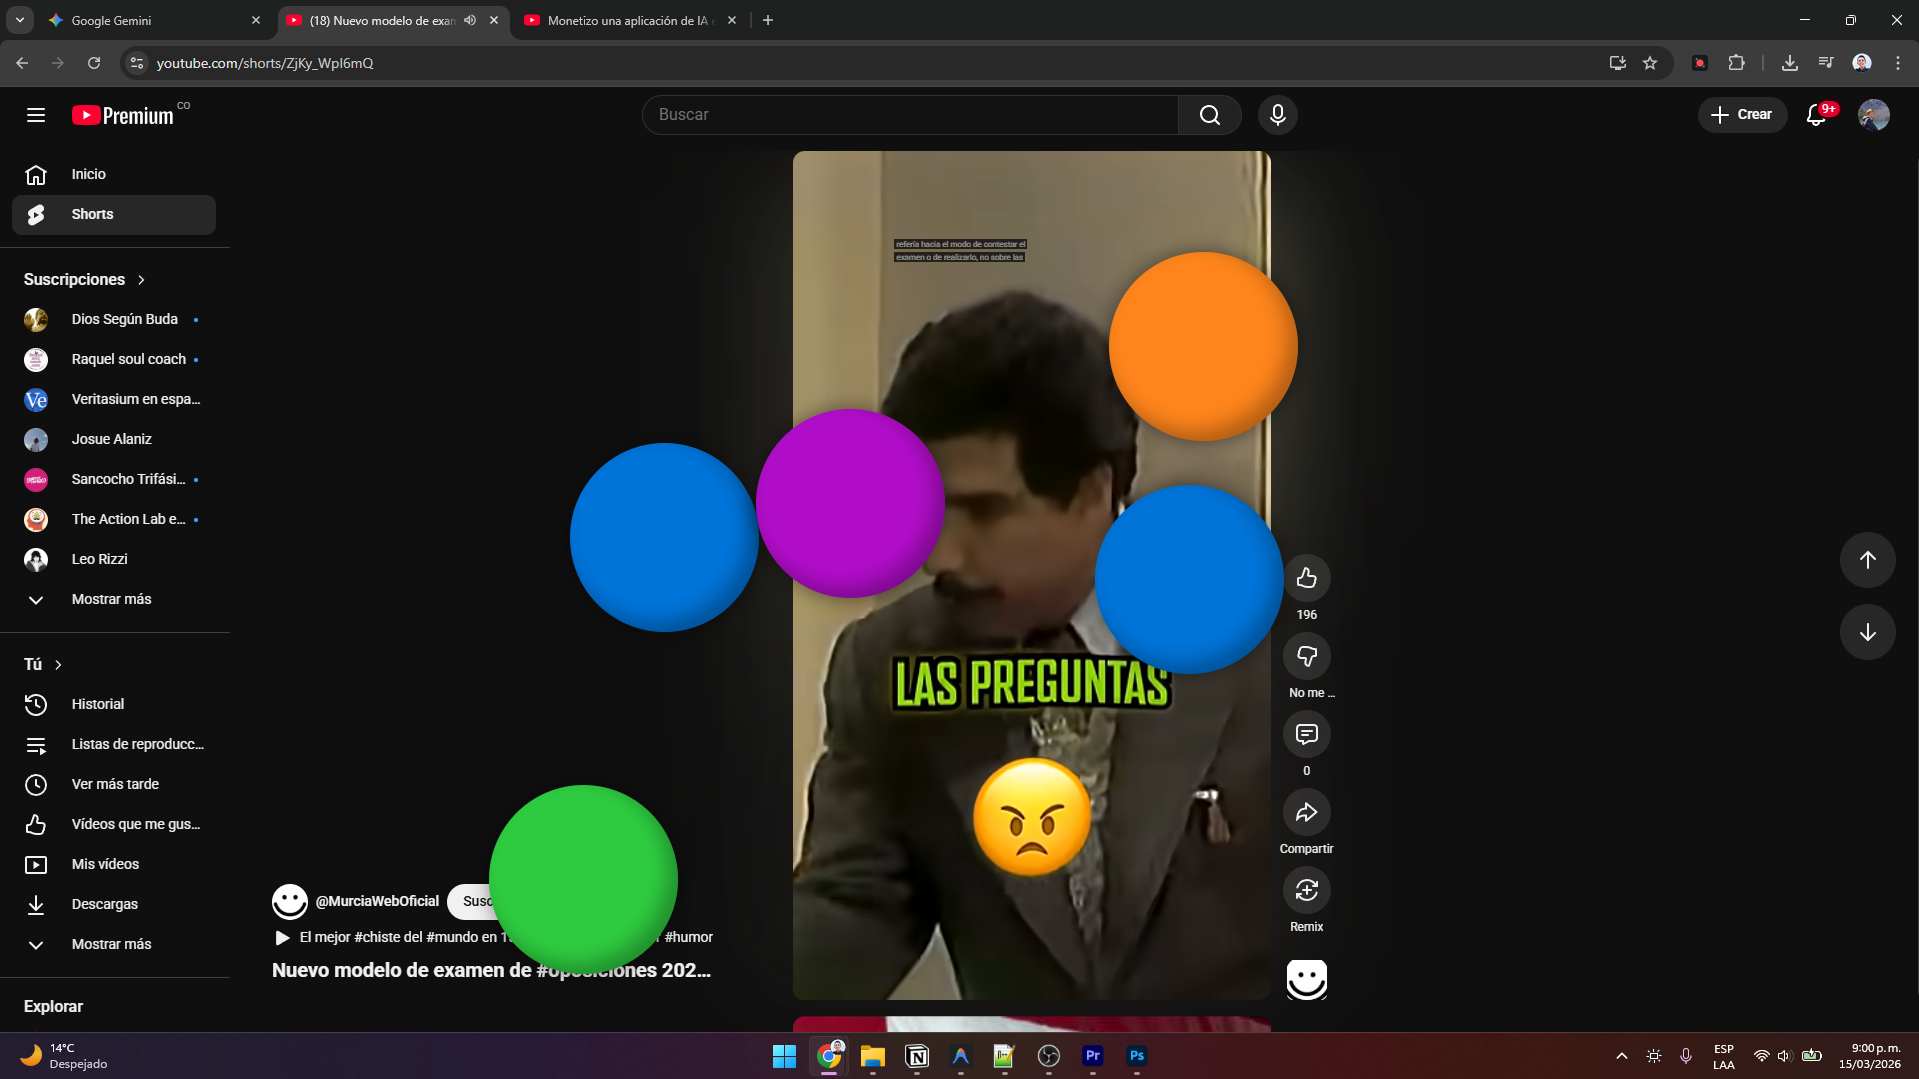Open the YouTube hamburger guide menu
Image resolution: width=1919 pixels, height=1079 pixels.
click(x=36, y=115)
